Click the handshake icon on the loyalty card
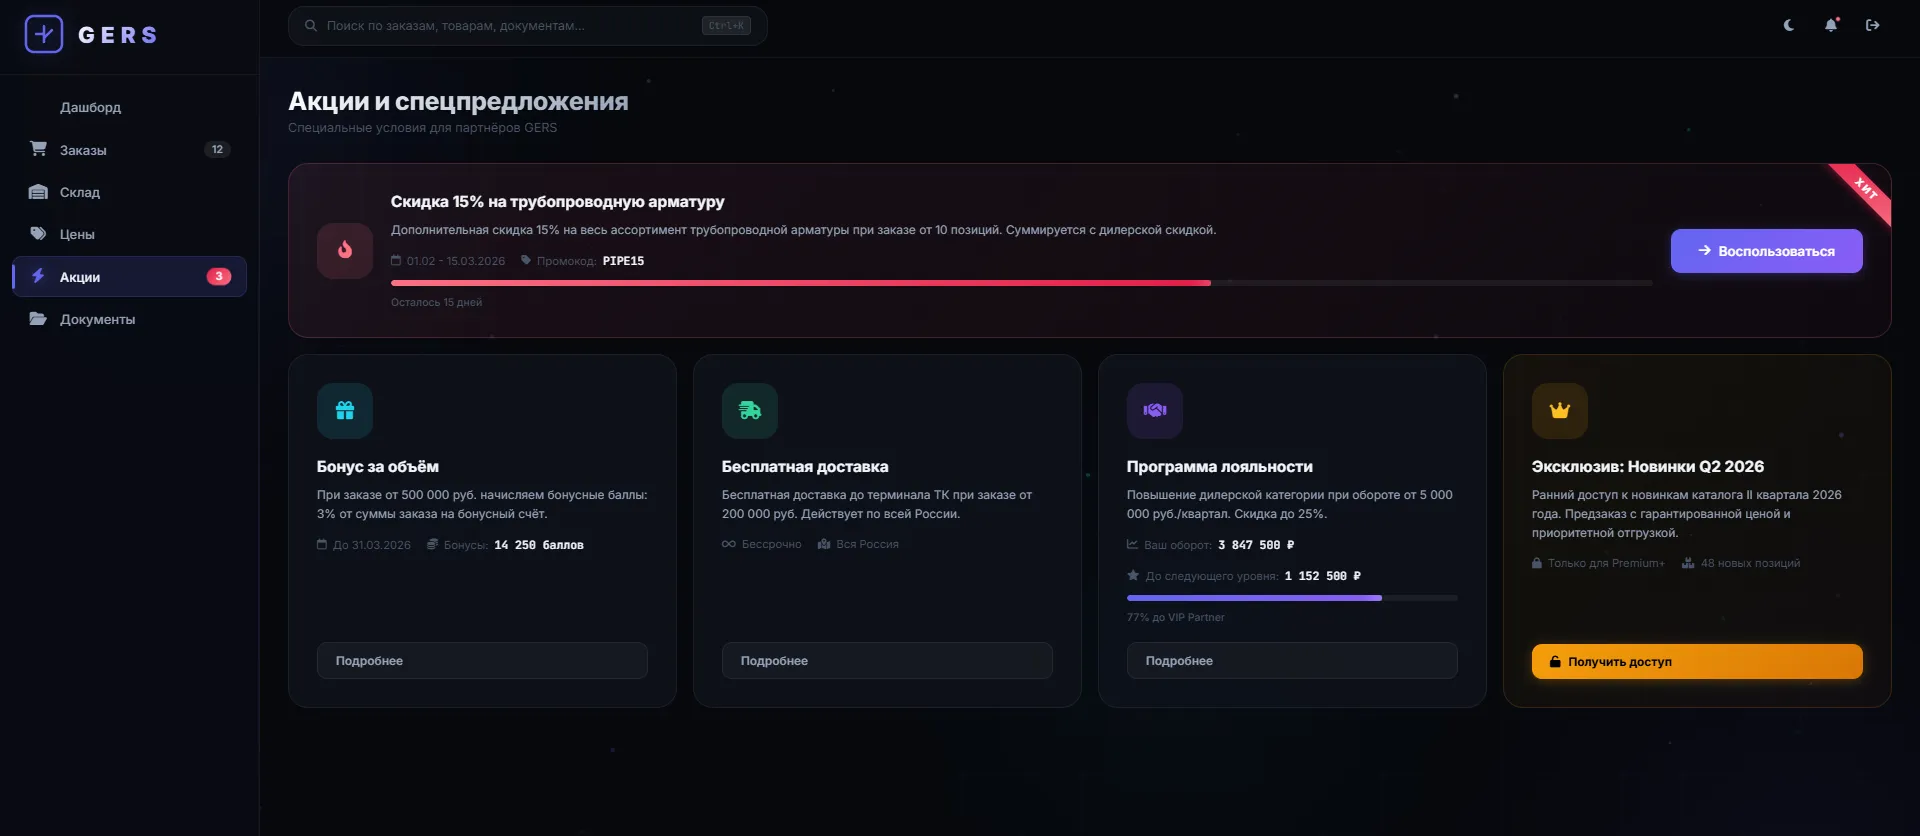 (1155, 410)
